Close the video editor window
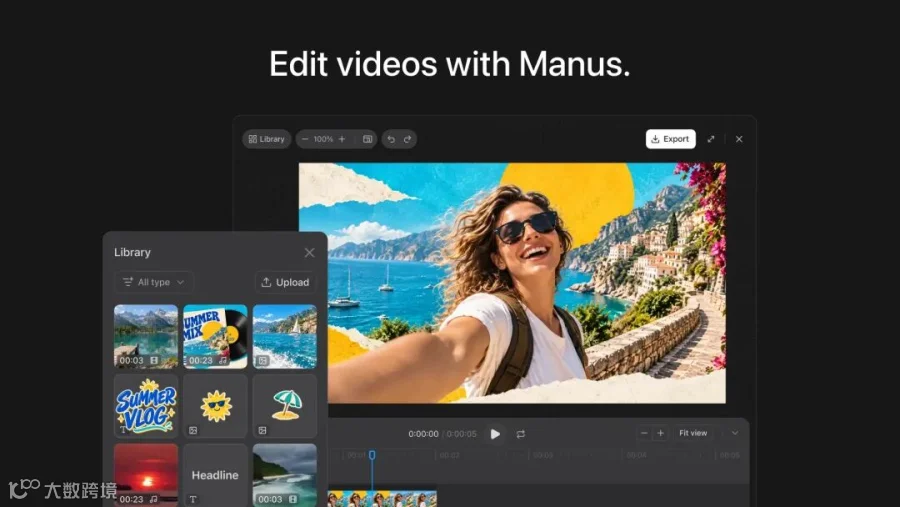 [739, 139]
